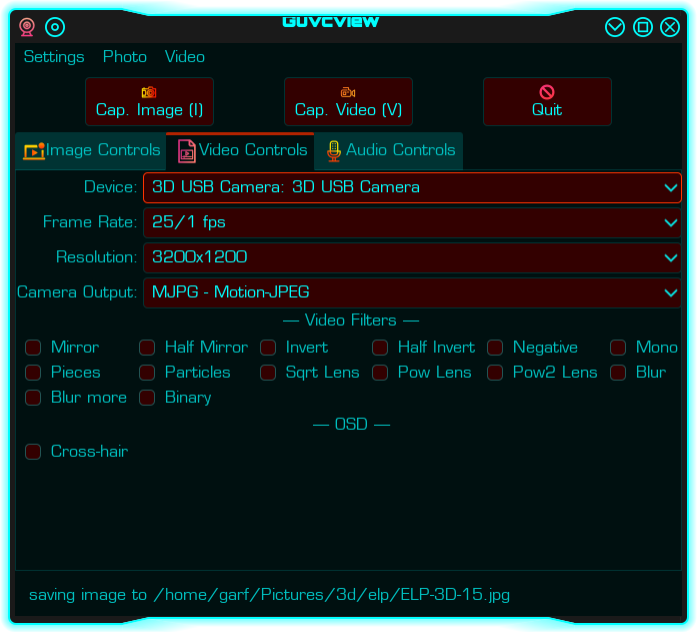Screen dimensions: 697x632
Task: Open the Device dropdown list
Action: [x=412, y=188]
